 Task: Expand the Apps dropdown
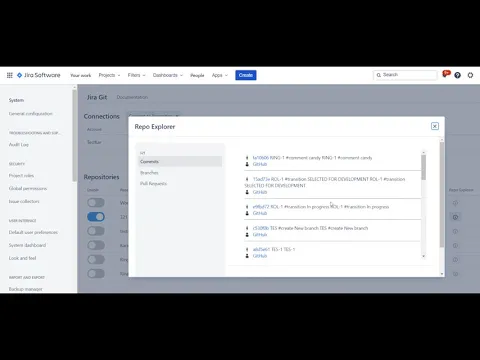click(220, 75)
